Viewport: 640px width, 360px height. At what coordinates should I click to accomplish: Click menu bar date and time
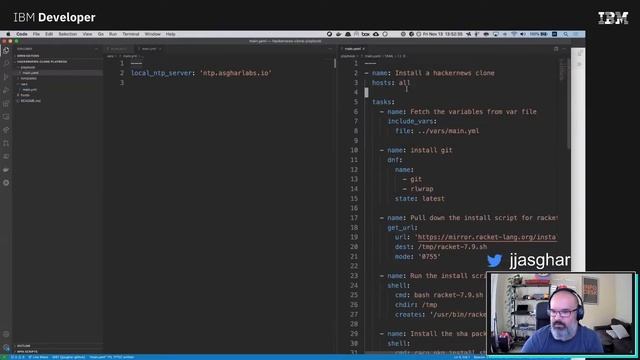pos(442,34)
